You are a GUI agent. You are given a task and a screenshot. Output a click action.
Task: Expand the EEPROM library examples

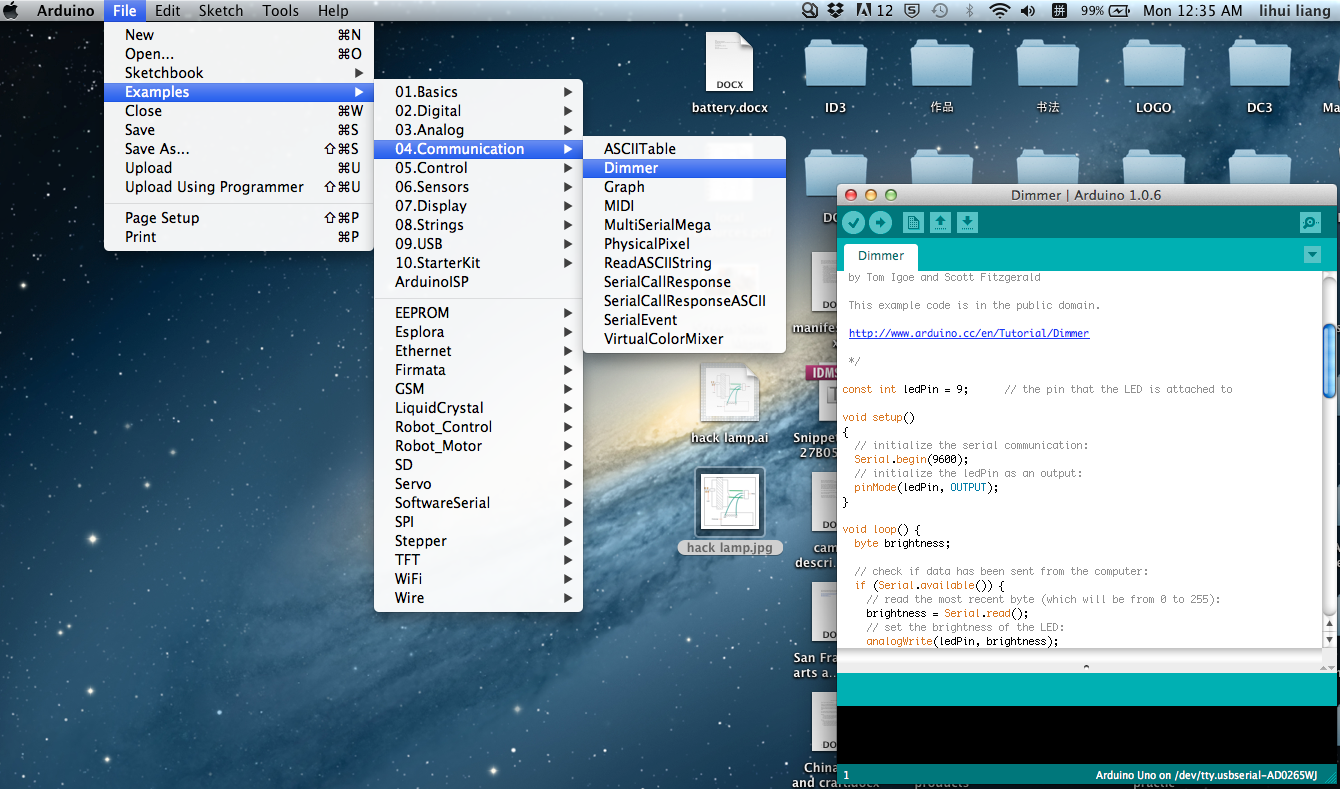pyautogui.click(x=478, y=313)
